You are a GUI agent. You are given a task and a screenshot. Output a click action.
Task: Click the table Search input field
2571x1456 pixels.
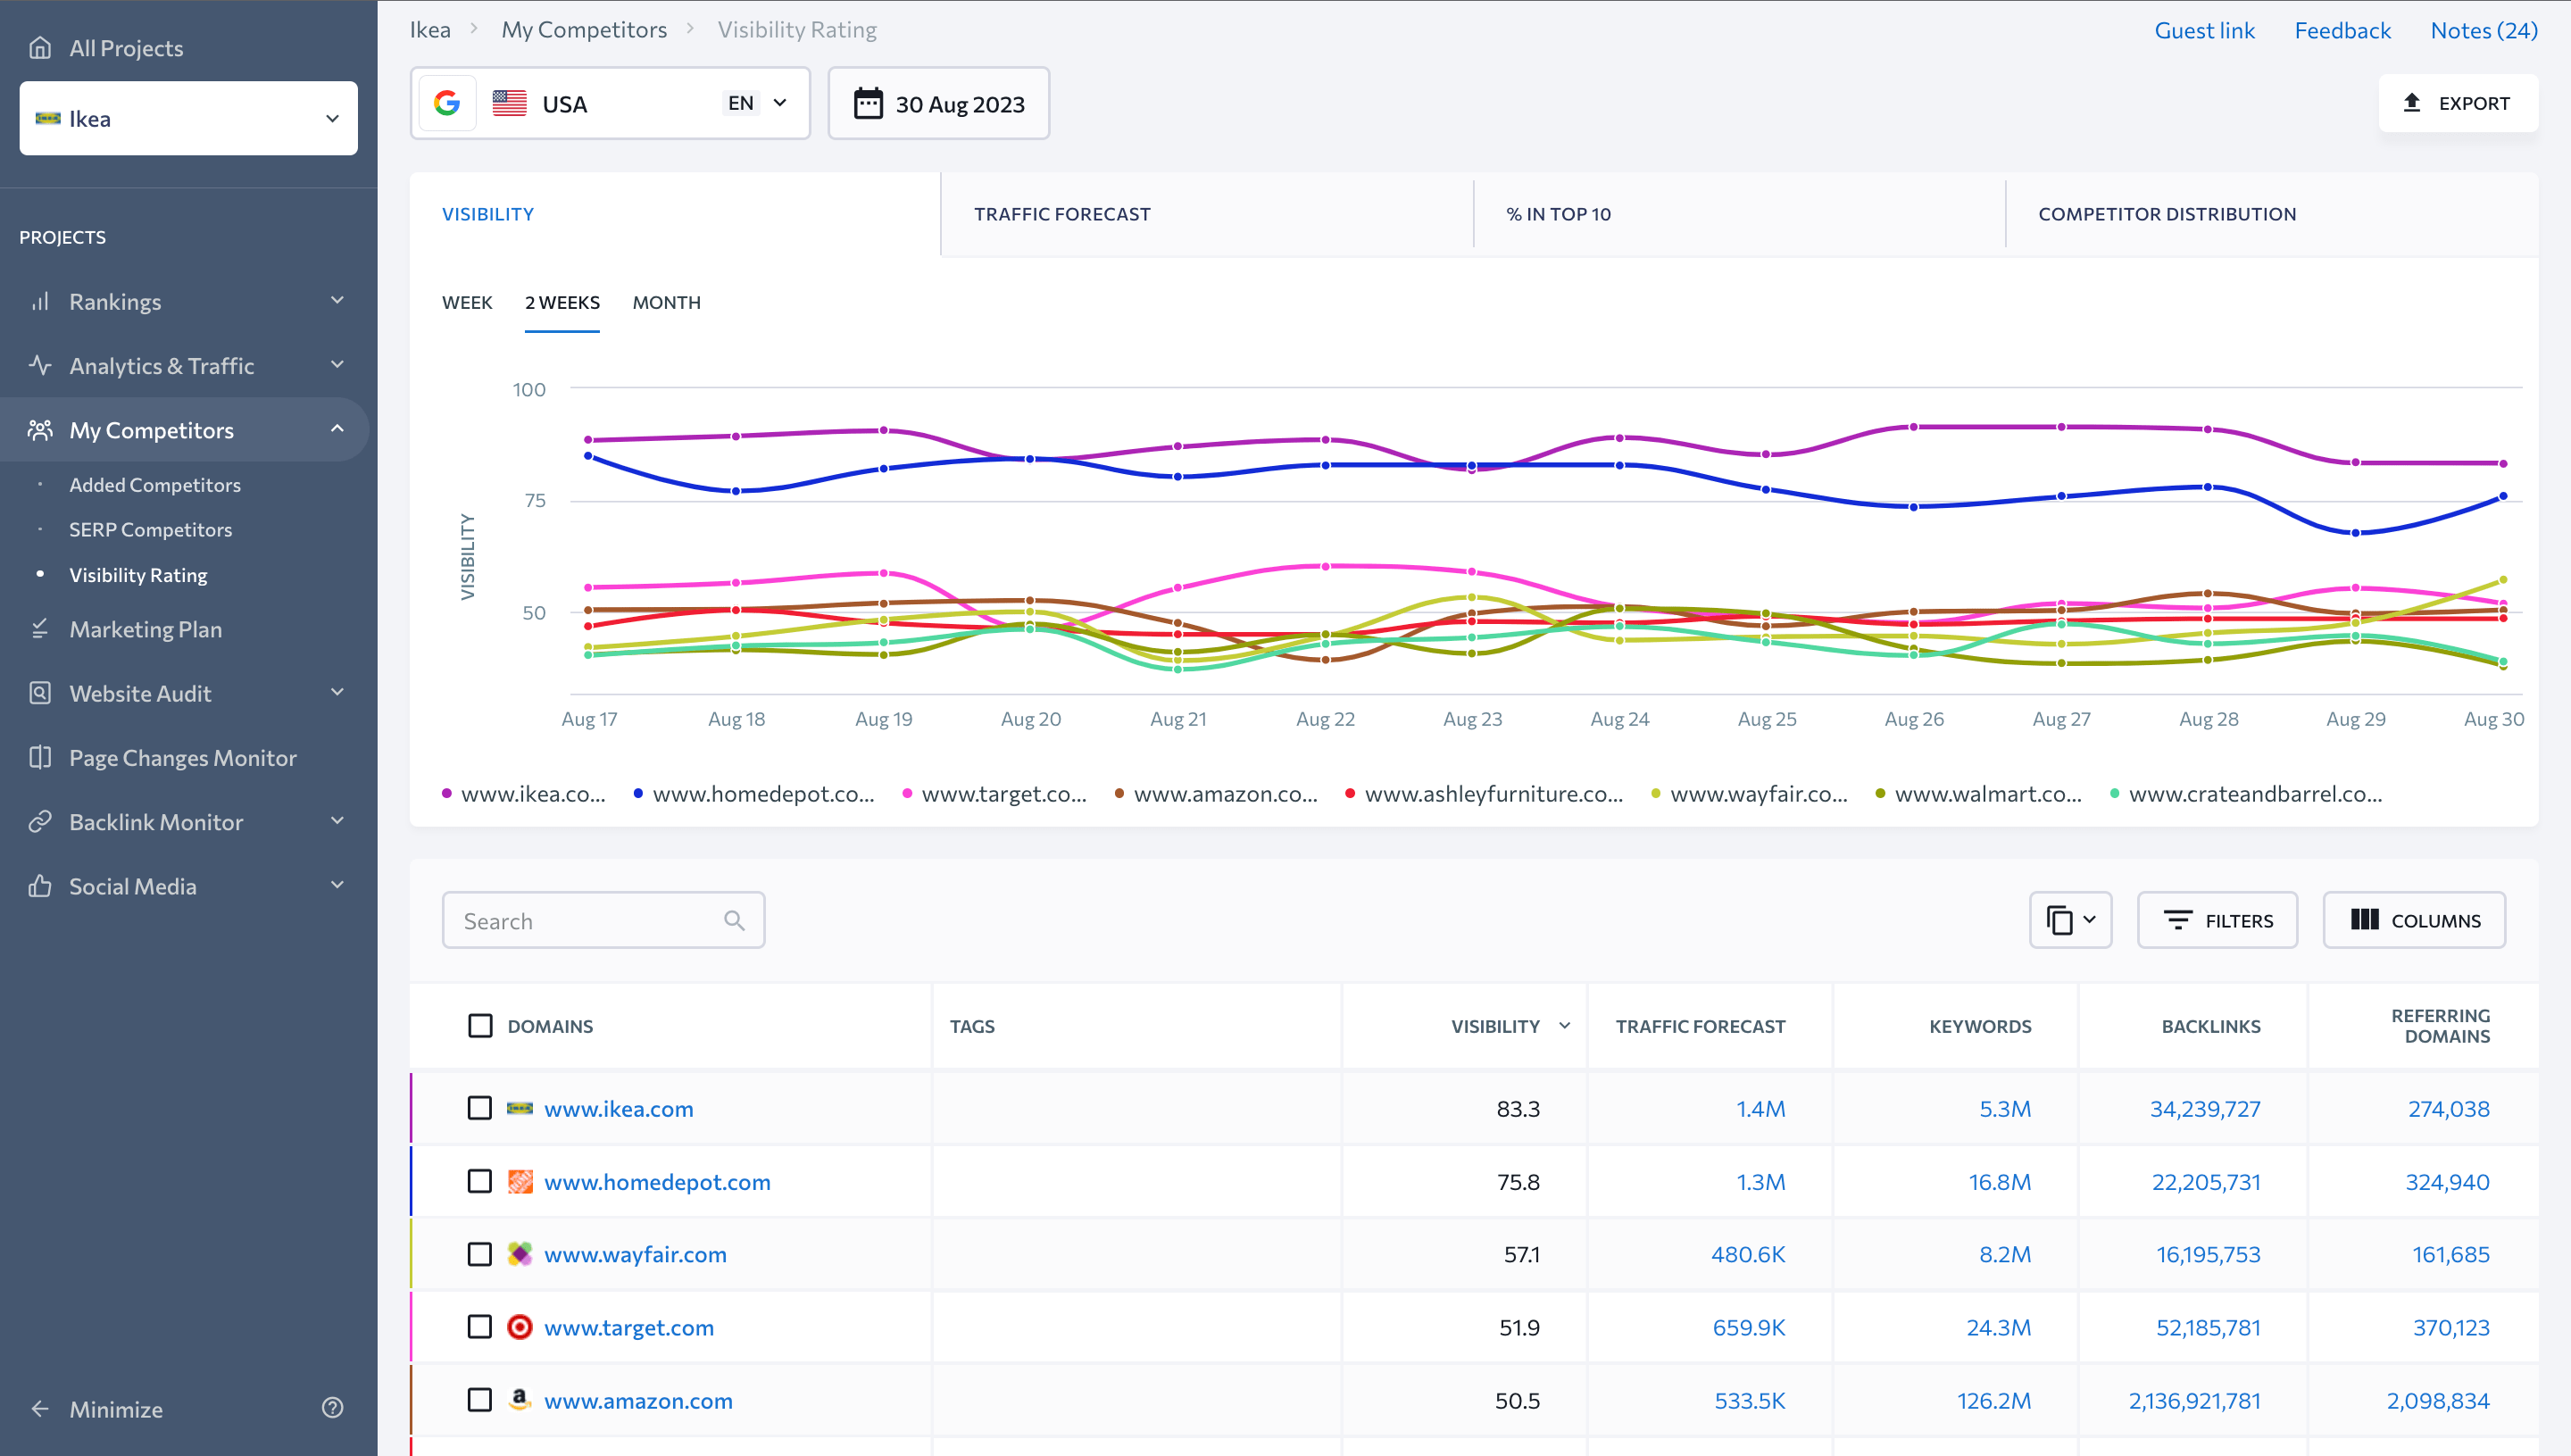(x=603, y=920)
